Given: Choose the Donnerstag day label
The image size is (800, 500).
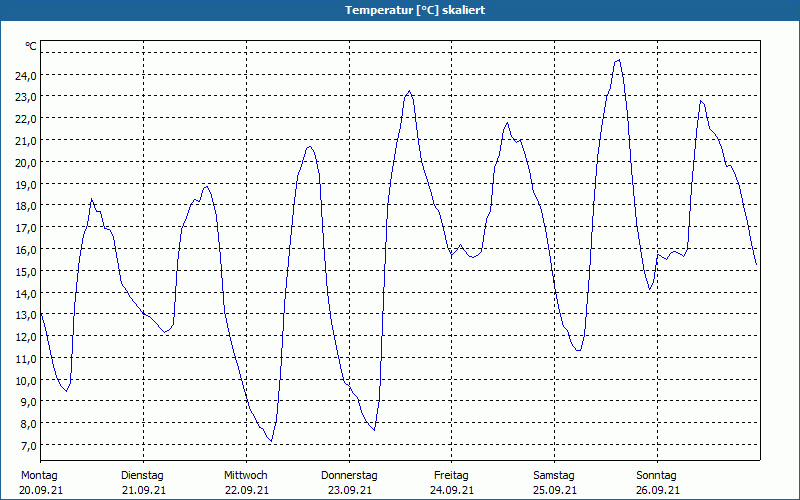Looking at the screenshot, I should [349, 475].
